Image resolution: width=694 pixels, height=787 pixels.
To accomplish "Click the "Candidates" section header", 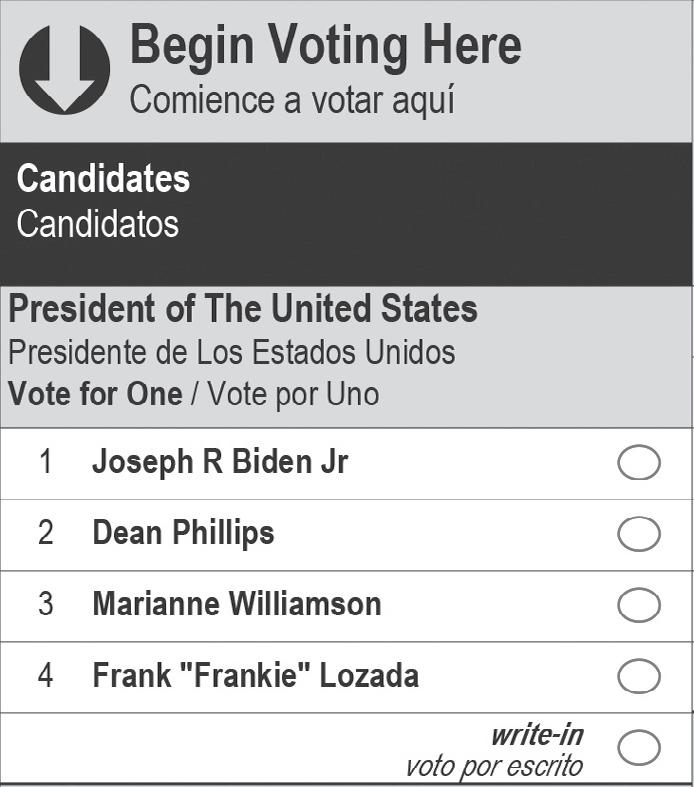I will [x=103, y=179].
